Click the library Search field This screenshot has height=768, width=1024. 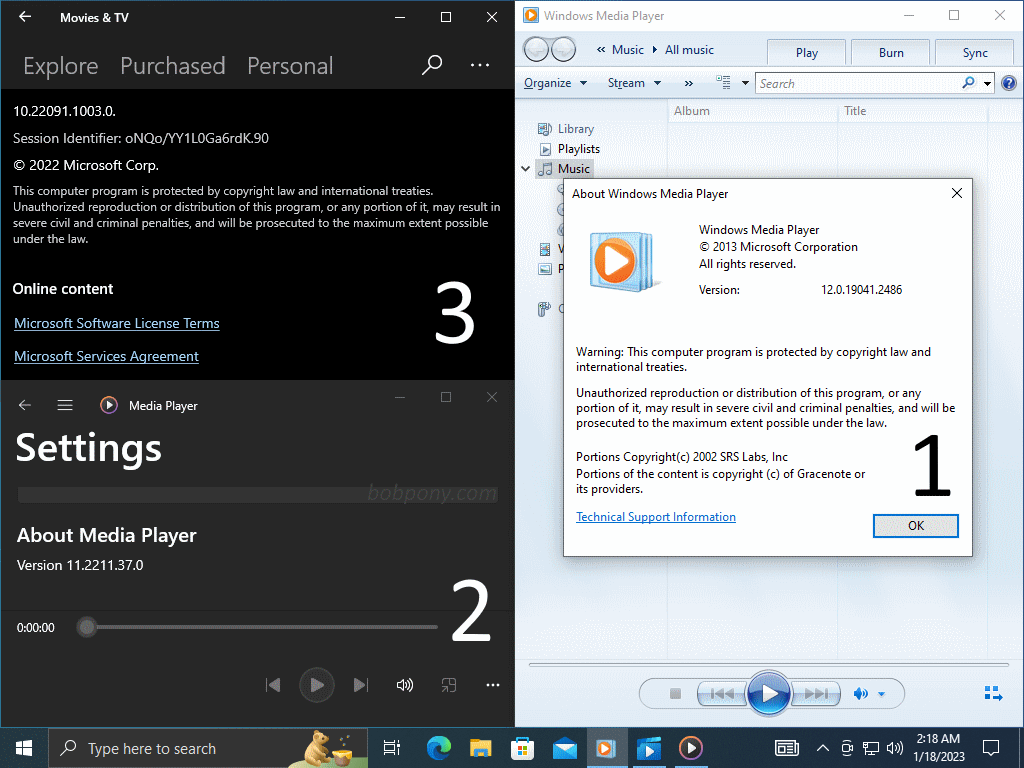click(857, 83)
